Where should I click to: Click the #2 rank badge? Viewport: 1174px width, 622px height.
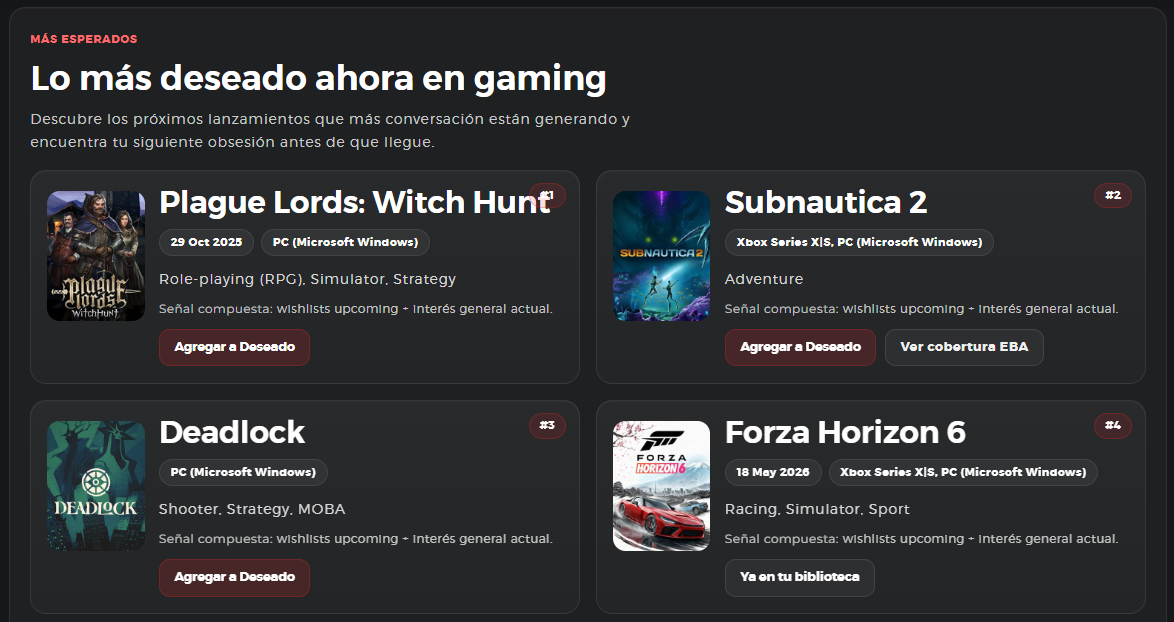tap(1113, 195)
